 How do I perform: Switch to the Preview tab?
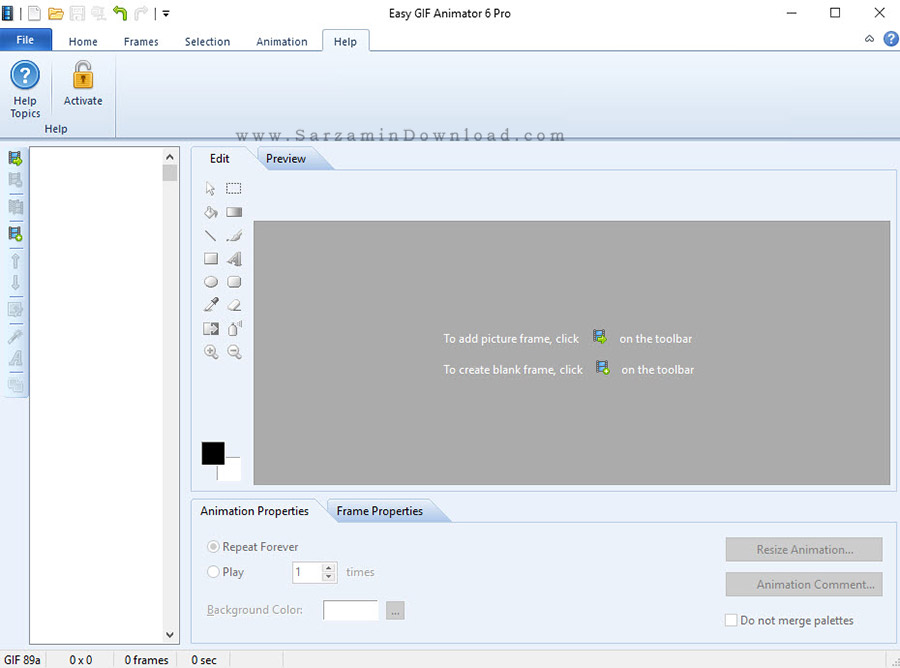click(286, 159)
